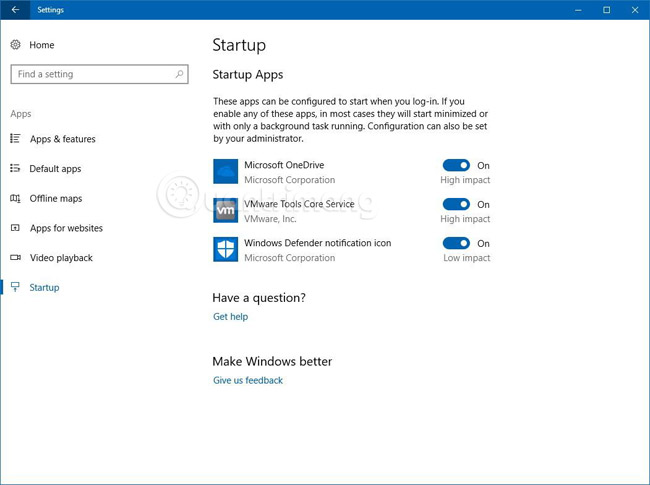
Task: Click VMware, Inc. publisher text
Action: [270, 219]
